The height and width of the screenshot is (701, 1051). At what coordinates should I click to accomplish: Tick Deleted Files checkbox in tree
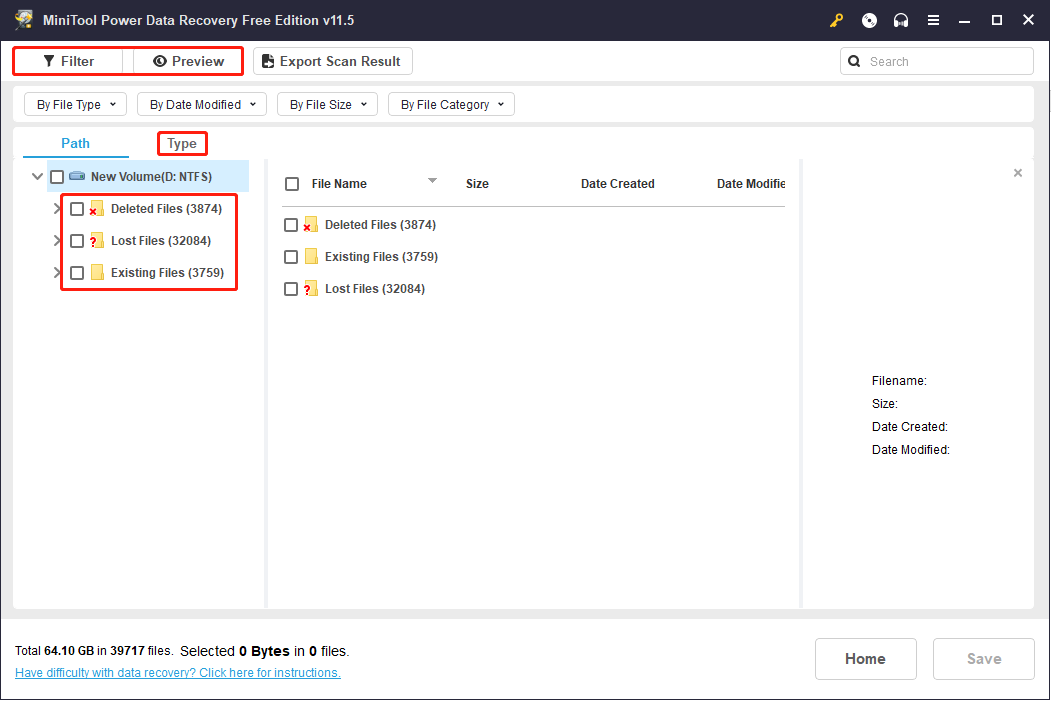pos(77,209)
